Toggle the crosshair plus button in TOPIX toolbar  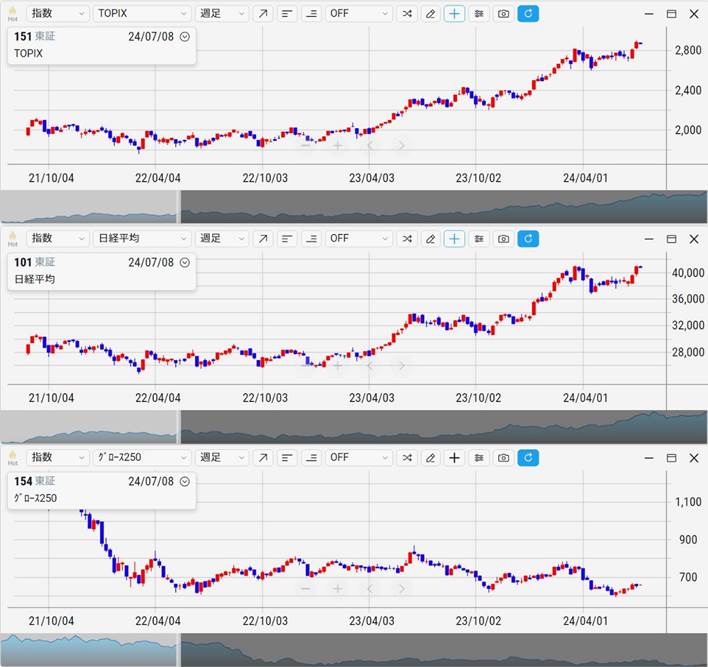pos(455,14)
